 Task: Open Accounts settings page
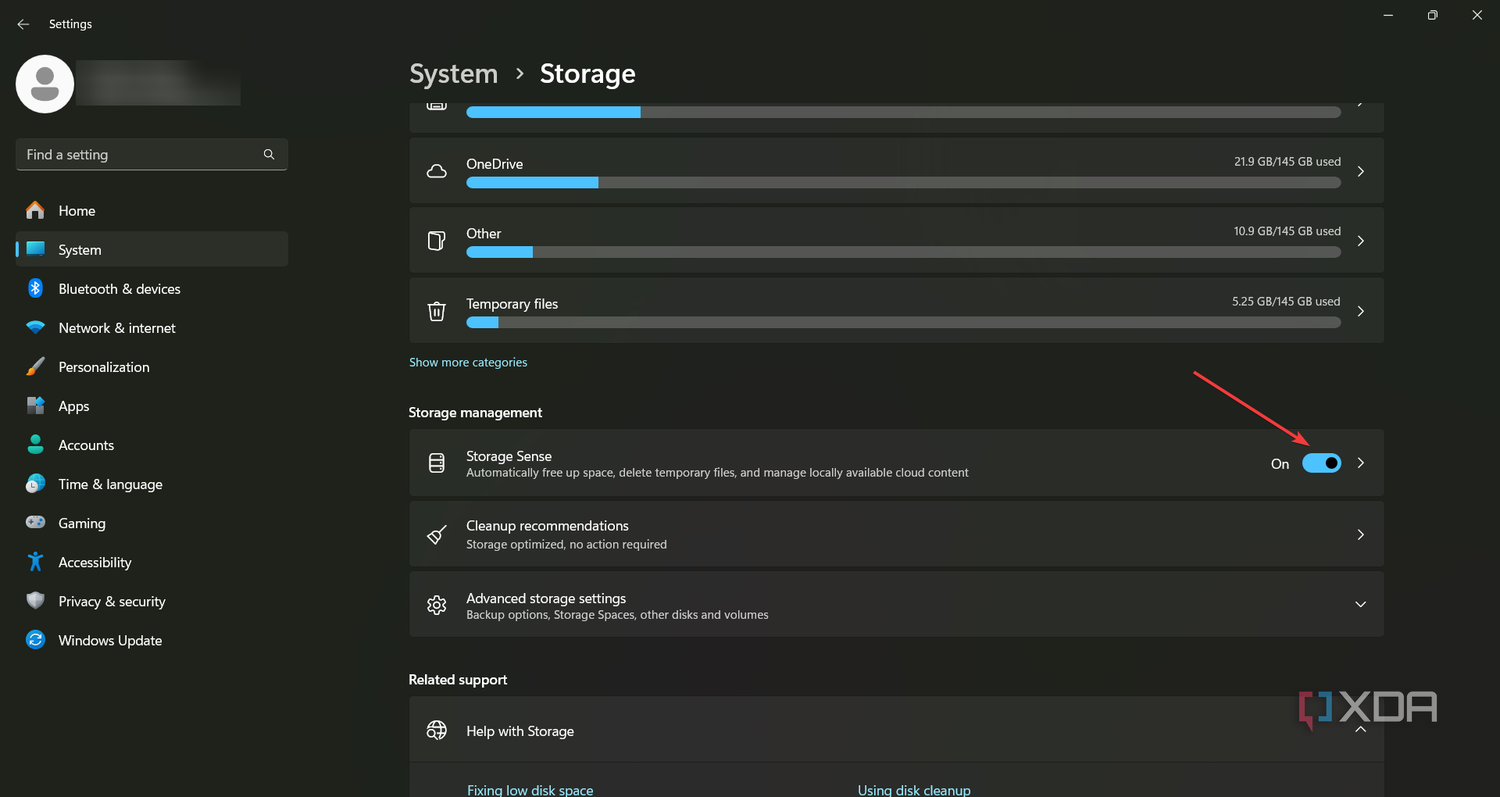tap(152, 445)
